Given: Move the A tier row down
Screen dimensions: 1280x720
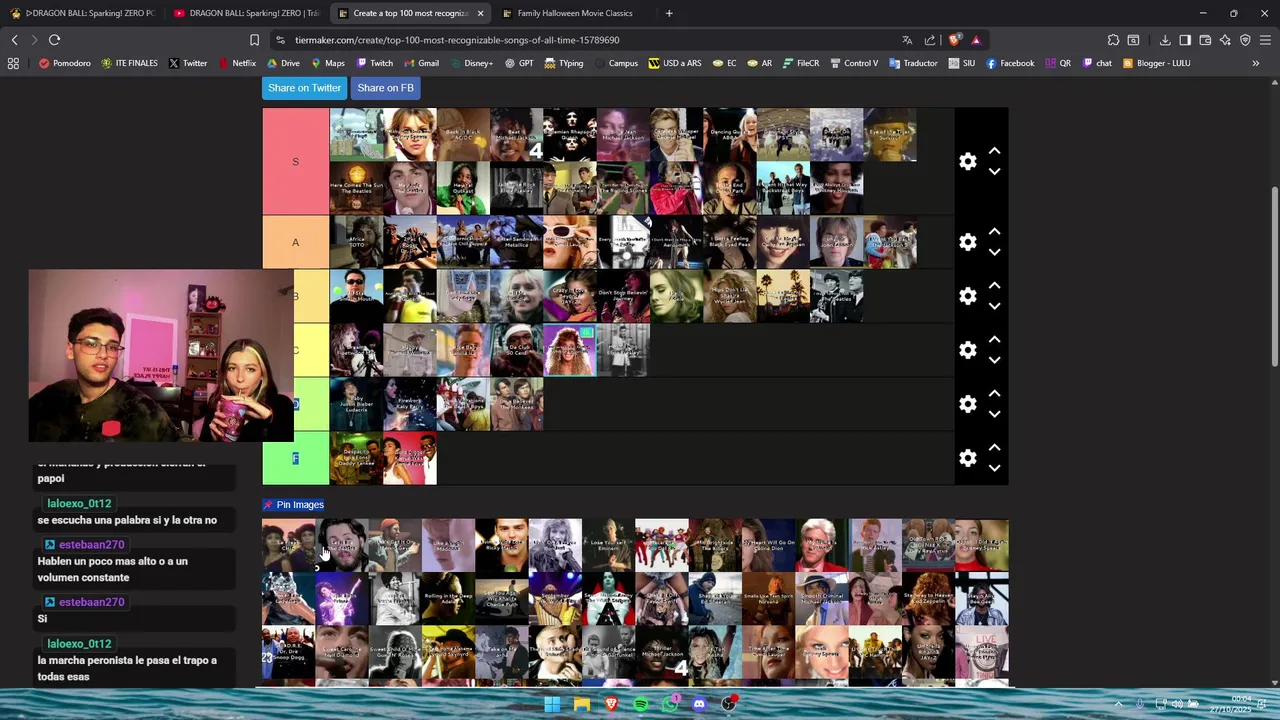Looking at the screenshot, I should point(994,253).
